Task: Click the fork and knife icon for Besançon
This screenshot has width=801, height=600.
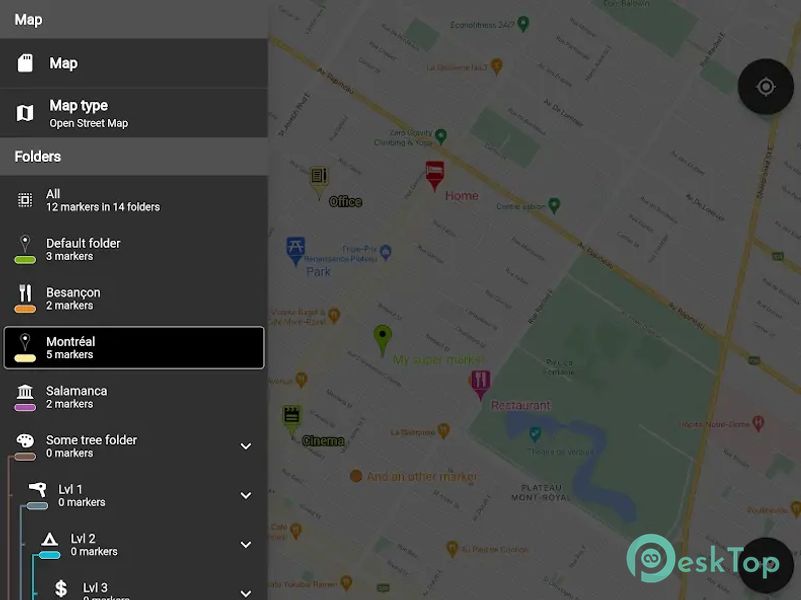Action: click(x=25, y=293)
